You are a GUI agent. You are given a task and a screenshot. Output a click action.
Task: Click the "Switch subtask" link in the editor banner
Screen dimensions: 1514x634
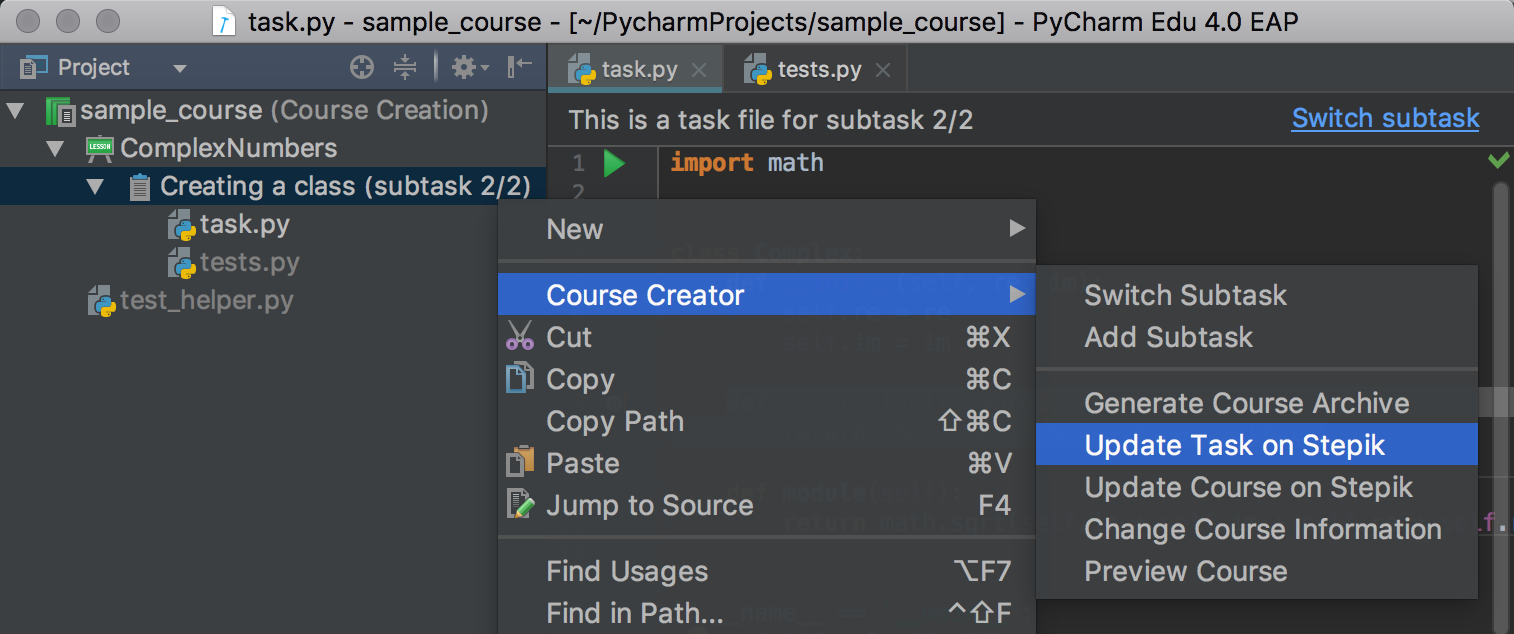coord(1385,118)
